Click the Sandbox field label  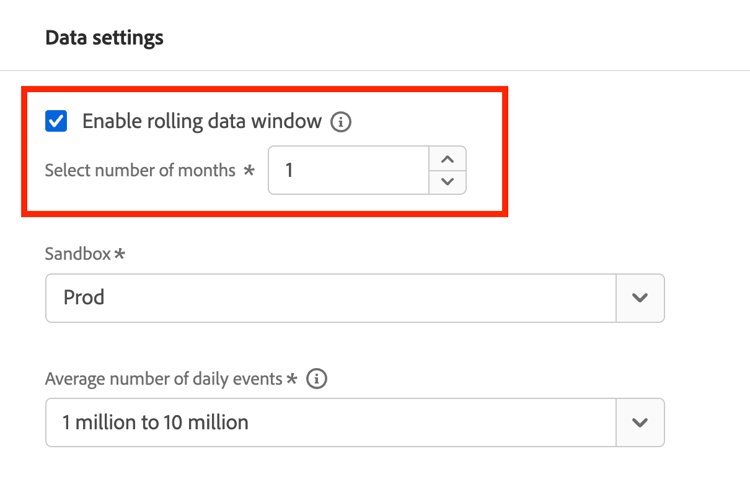click(78, 254)
